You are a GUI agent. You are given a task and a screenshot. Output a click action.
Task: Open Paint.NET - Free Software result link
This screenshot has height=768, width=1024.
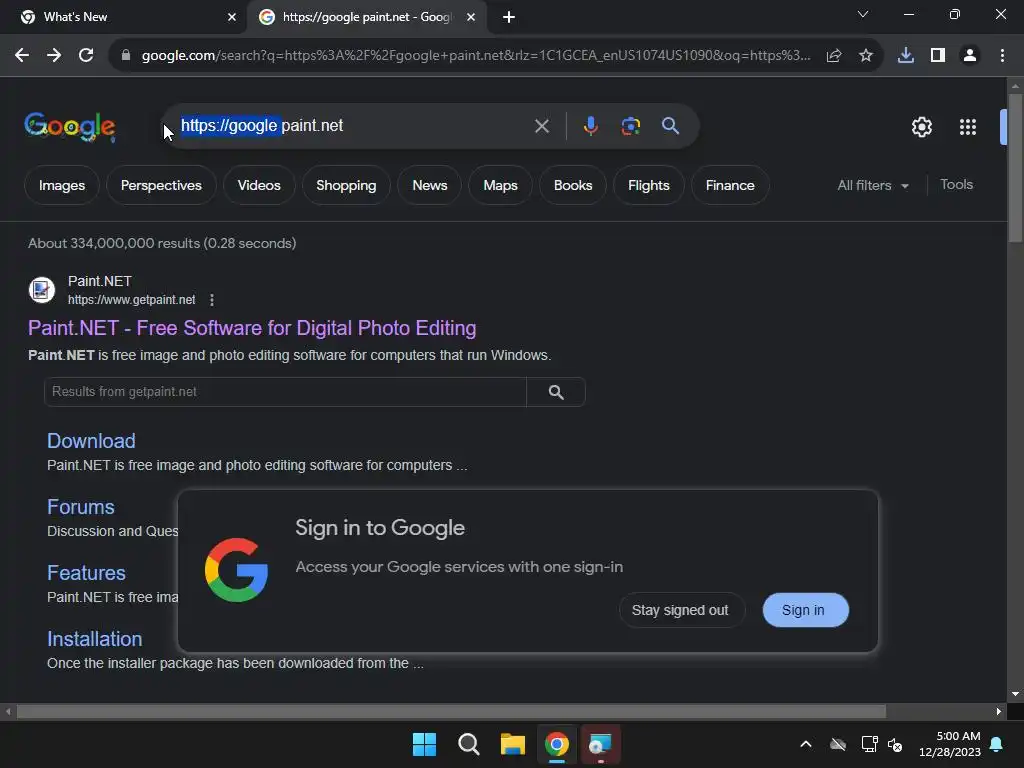pos(252,328)
